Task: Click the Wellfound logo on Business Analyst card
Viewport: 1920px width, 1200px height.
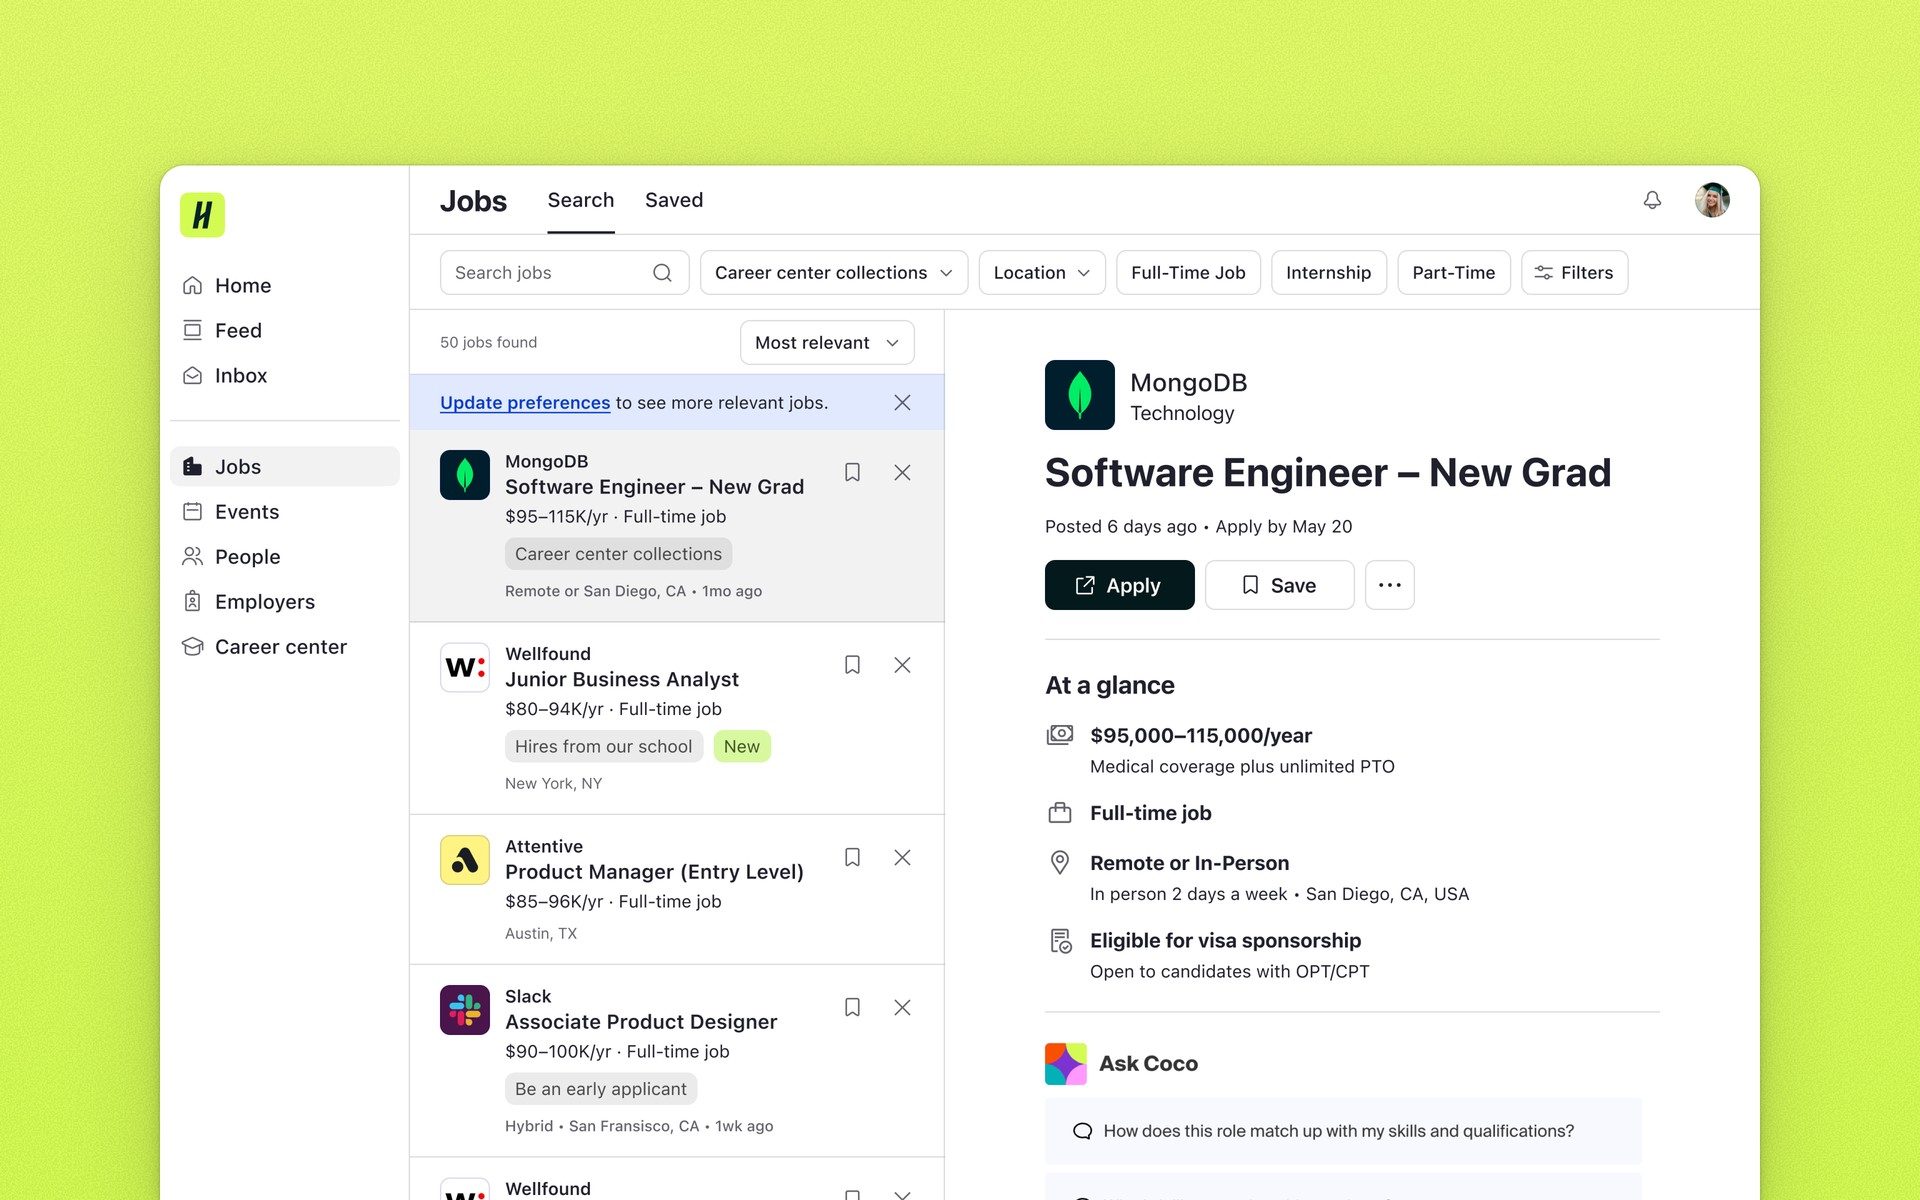Action: 465,667
